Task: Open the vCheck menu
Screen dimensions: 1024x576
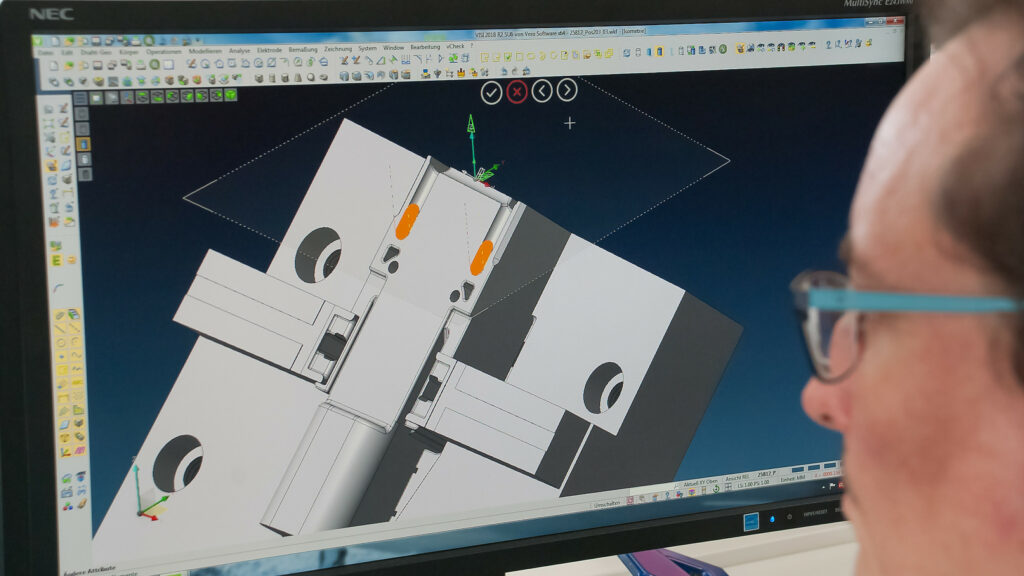Action: click(x=455, y=46)
